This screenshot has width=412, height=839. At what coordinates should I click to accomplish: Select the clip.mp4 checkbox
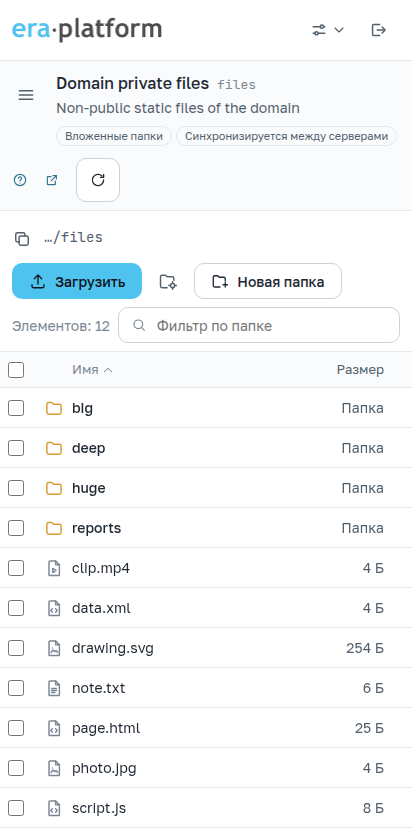[x=16, y=568]
